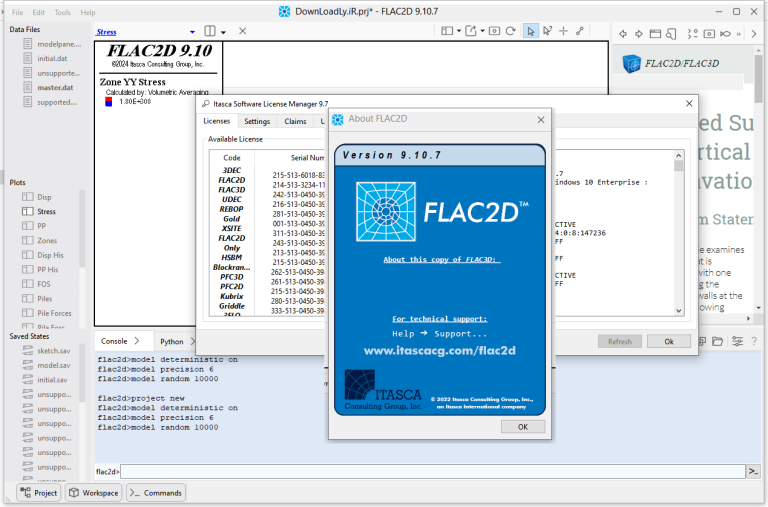
Task: Expand the Console tab chevron
Action: [137, 341]
